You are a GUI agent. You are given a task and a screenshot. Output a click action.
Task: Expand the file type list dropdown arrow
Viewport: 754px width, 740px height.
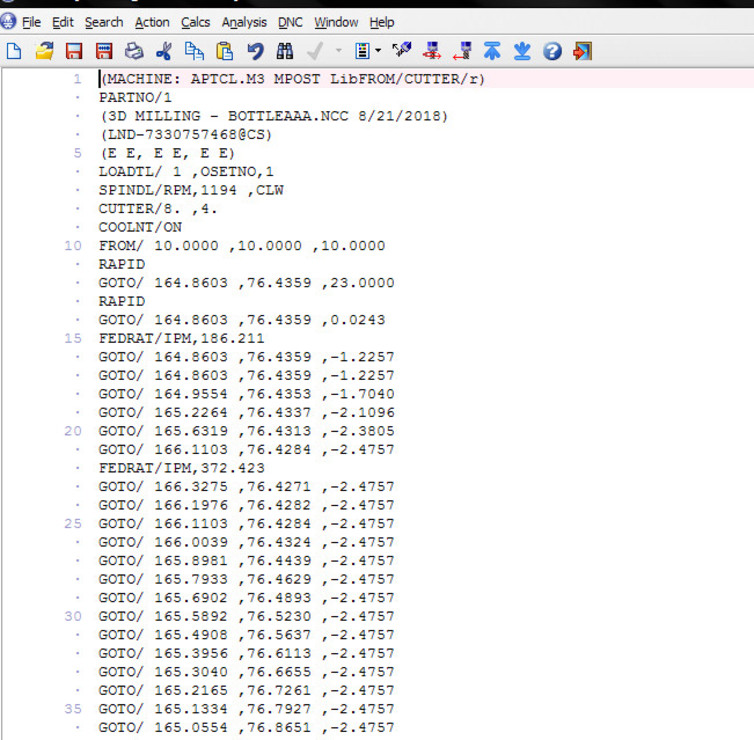(x=377, y=51)
